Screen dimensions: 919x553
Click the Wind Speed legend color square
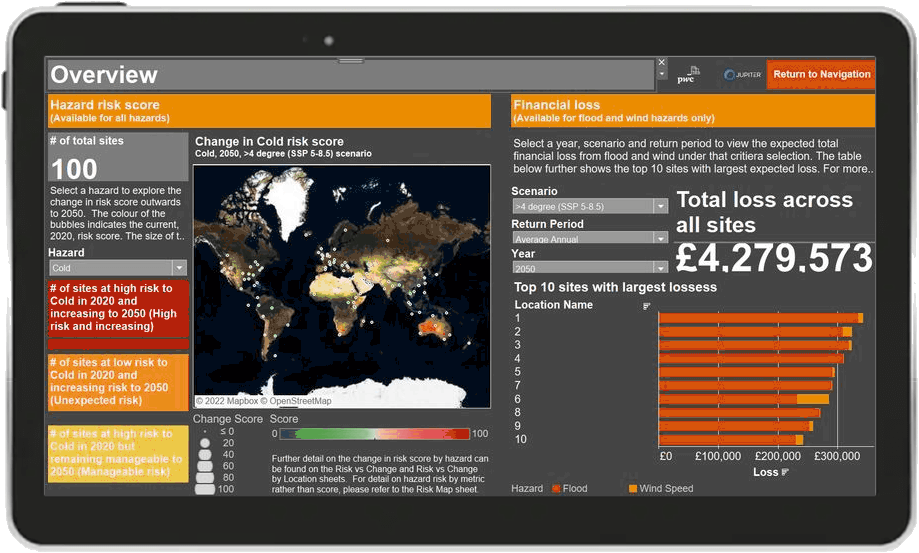coord(633,489)
